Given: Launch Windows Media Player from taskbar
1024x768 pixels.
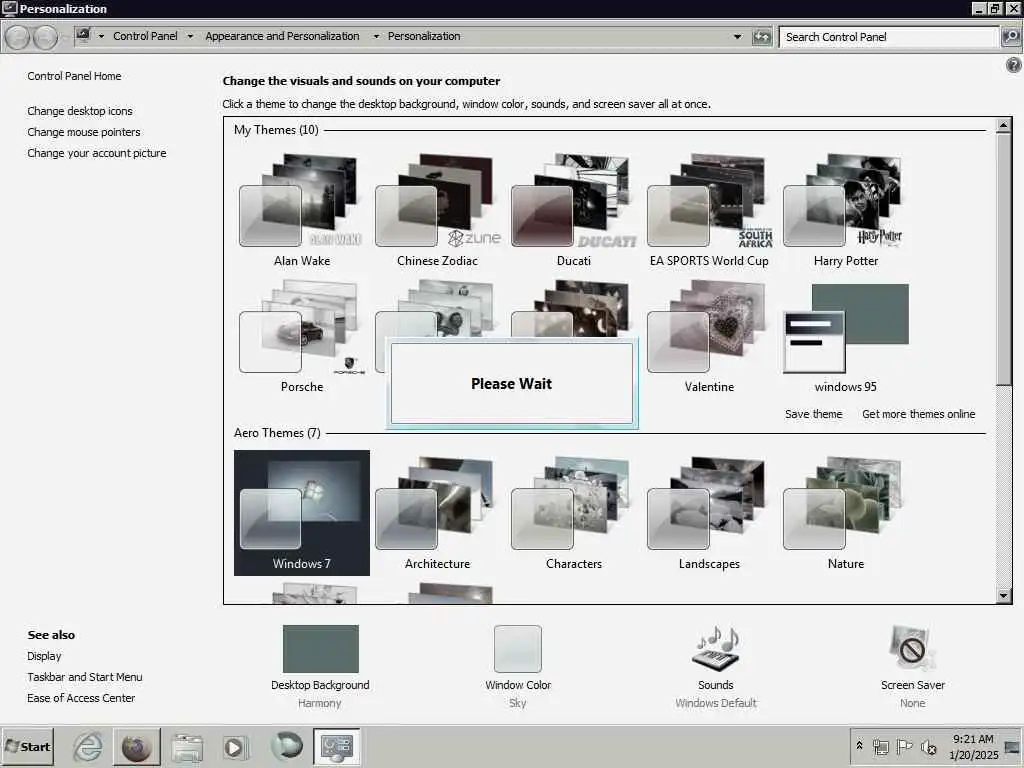Looking at the screenshot, I should click(x=234, y=747).
